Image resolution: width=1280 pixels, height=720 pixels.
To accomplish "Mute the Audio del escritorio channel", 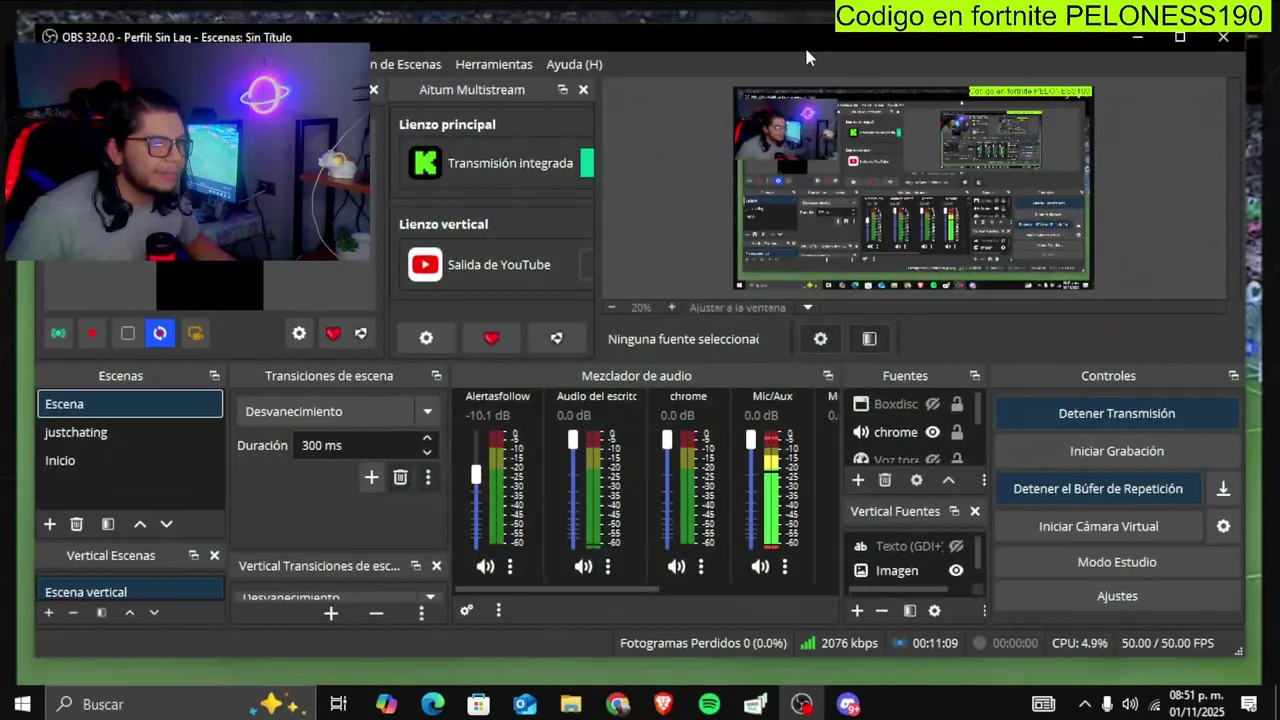I will click(583, 567).
